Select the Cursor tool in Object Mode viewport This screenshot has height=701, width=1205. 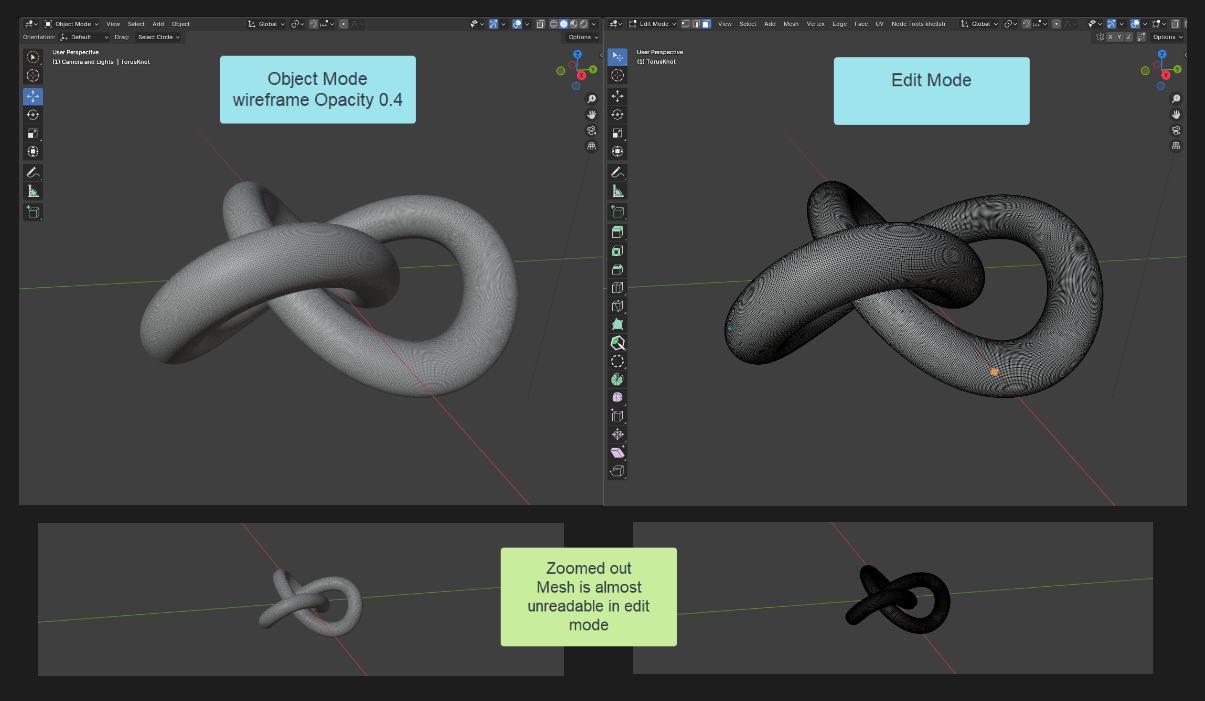(33, 75)
